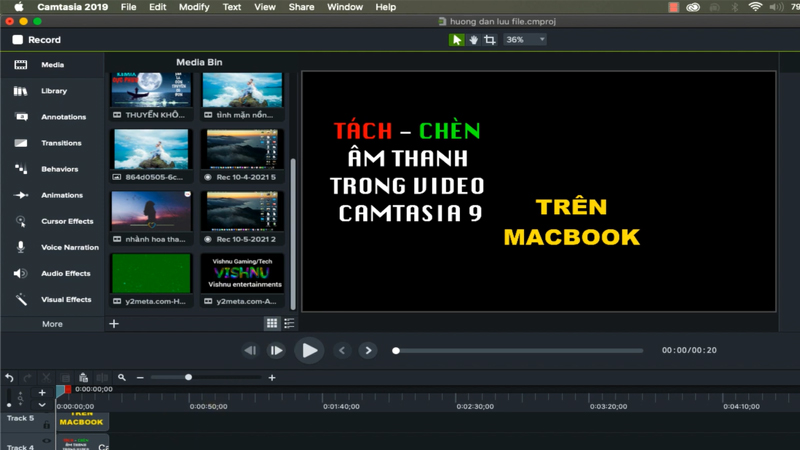Switch Media Bin to list view
This screenshot has height=450, width=800.
click(289, 323)
